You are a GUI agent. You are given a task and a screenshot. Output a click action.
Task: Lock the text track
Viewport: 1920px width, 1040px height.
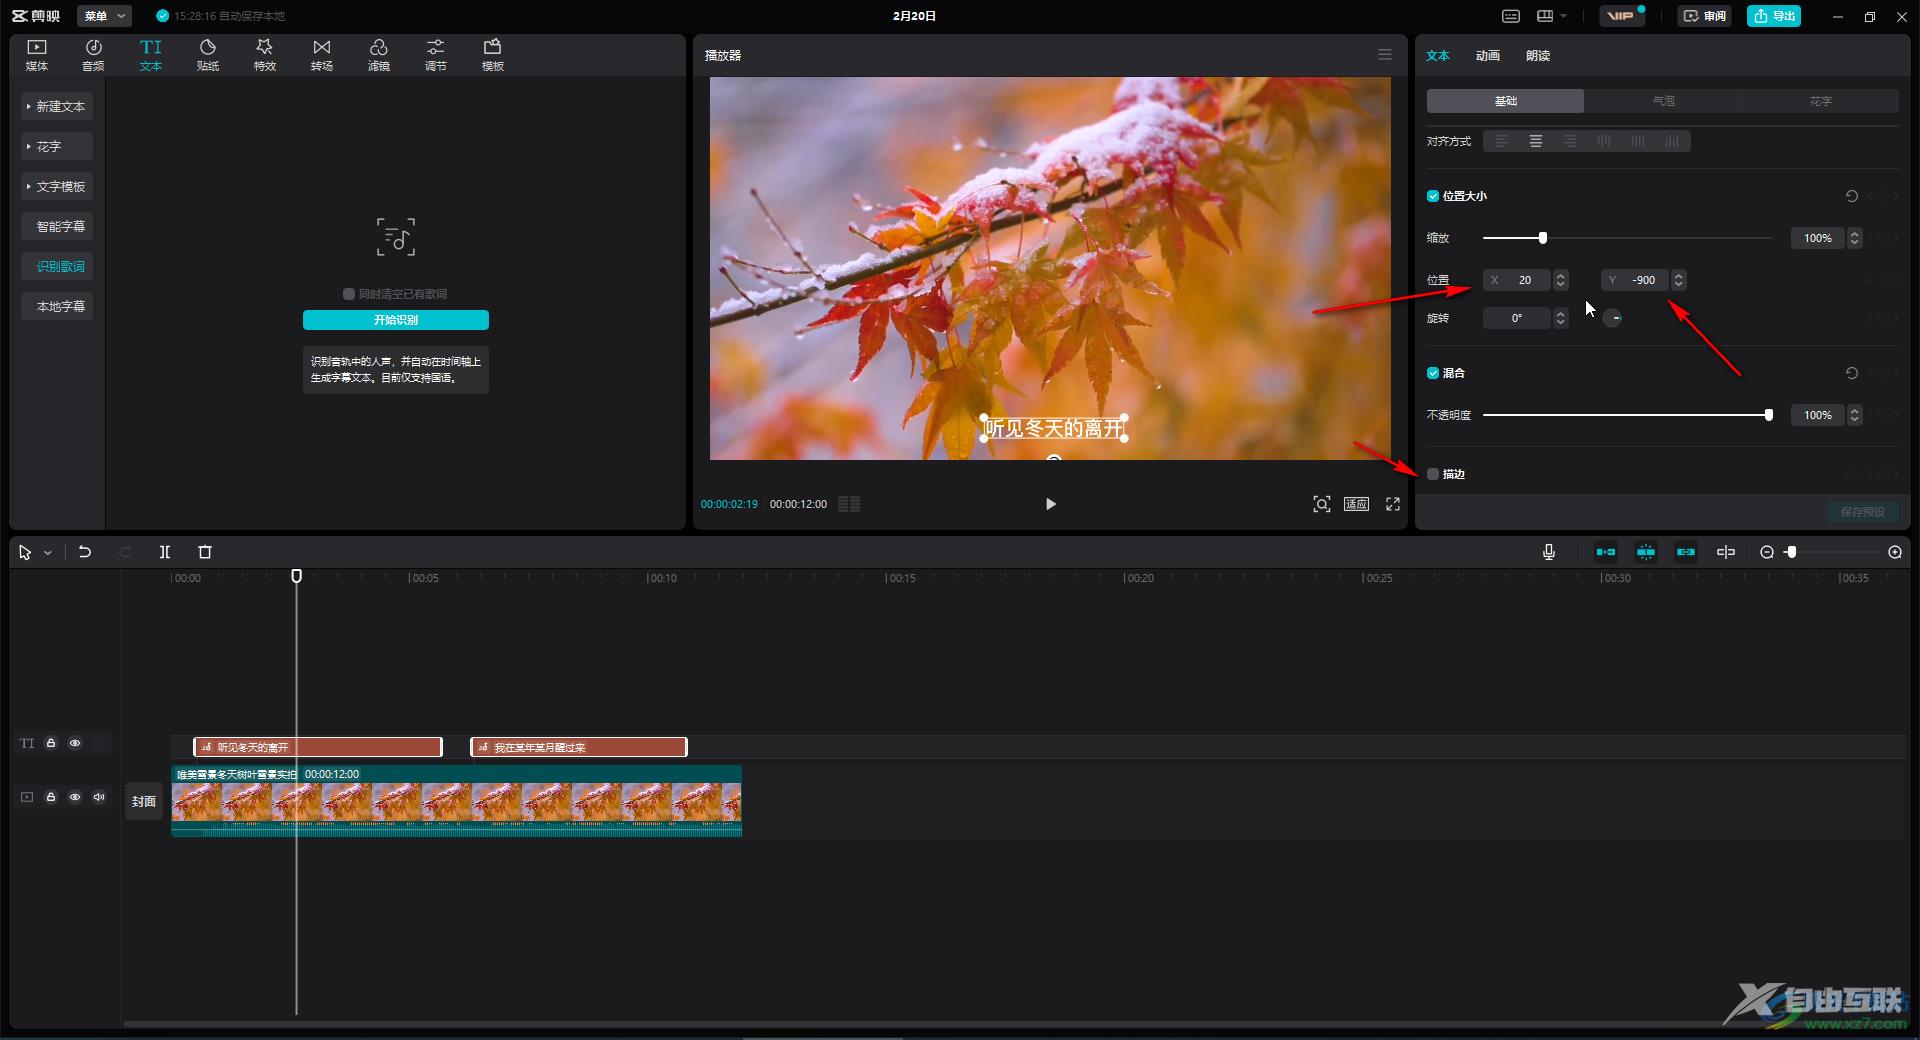click(x=51, y=743)
